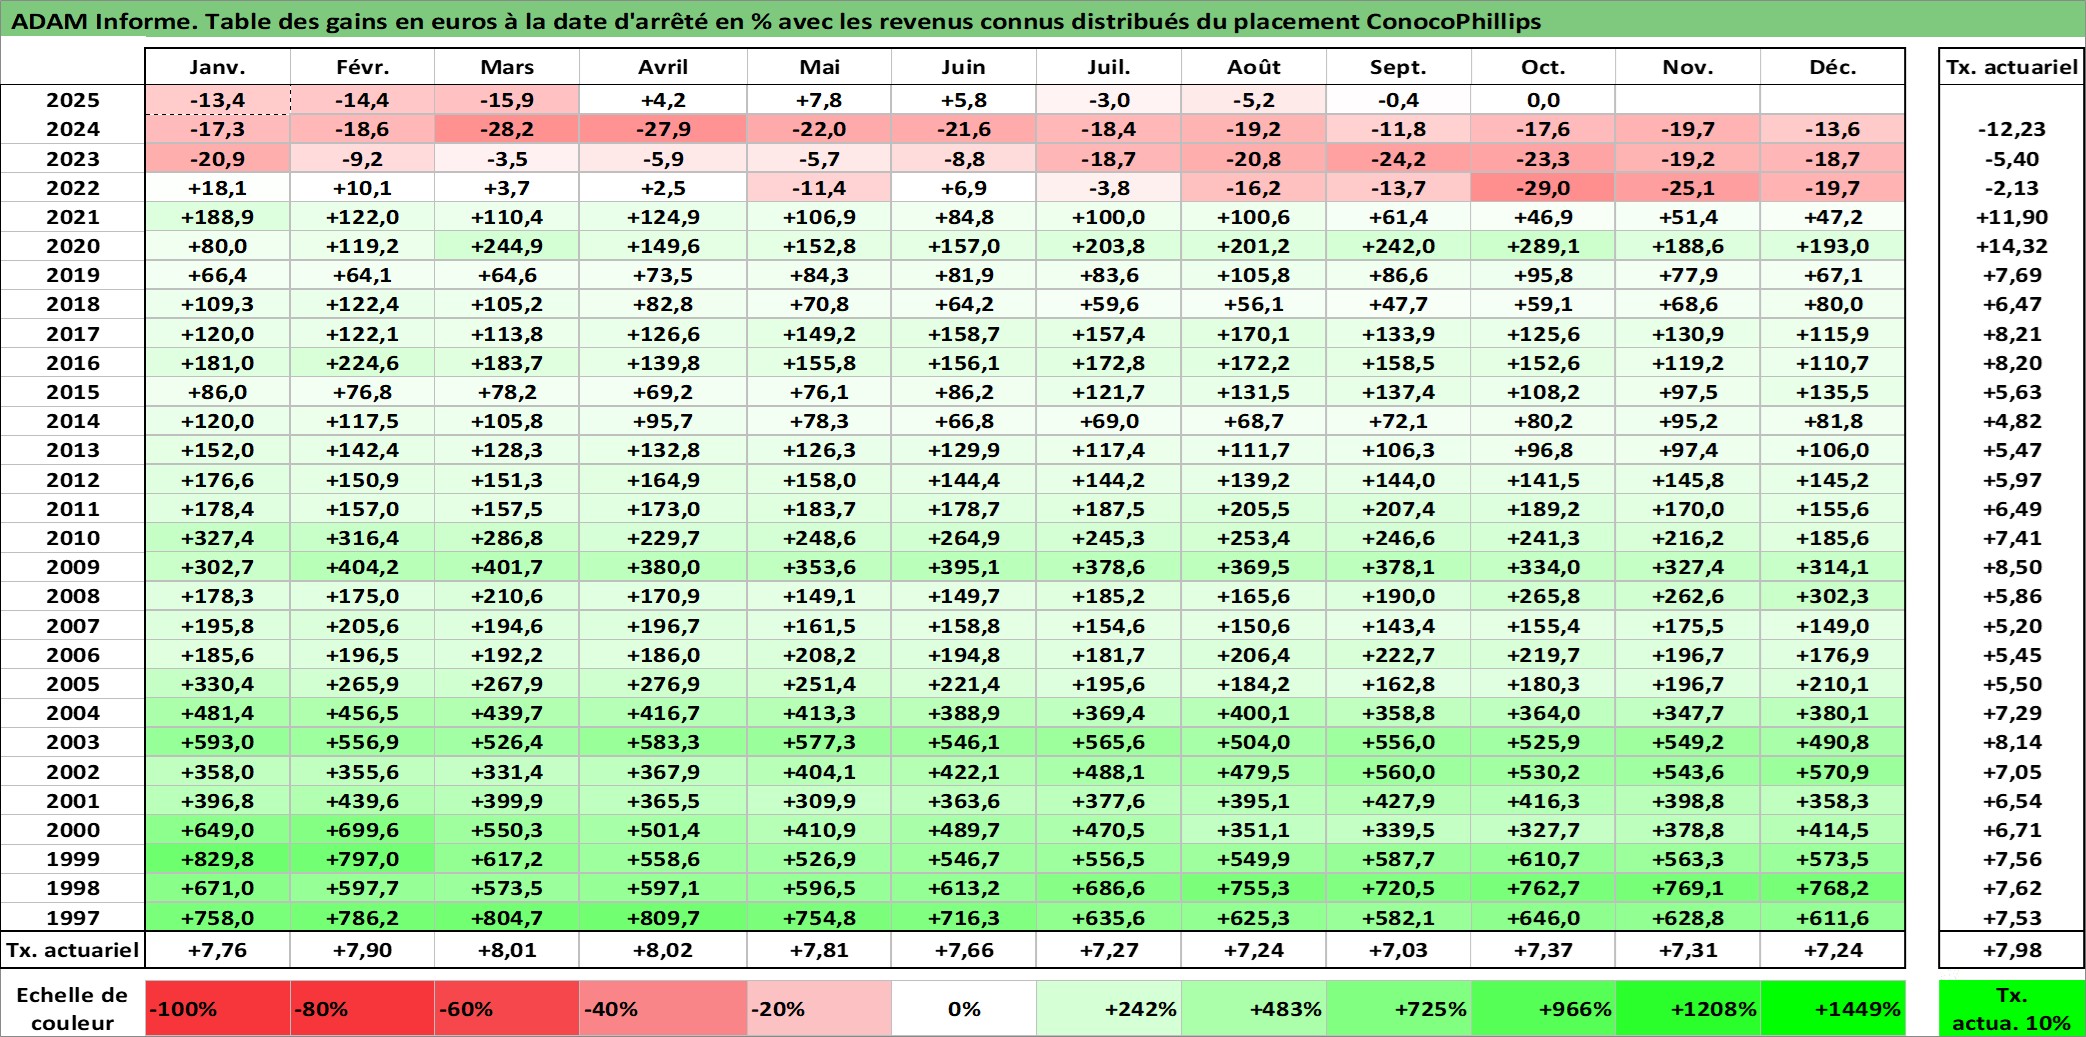This screenshot has height=1037, width=2086.
Task: Select the +404,2 cell in Févr. 2009
Action: 362,567
